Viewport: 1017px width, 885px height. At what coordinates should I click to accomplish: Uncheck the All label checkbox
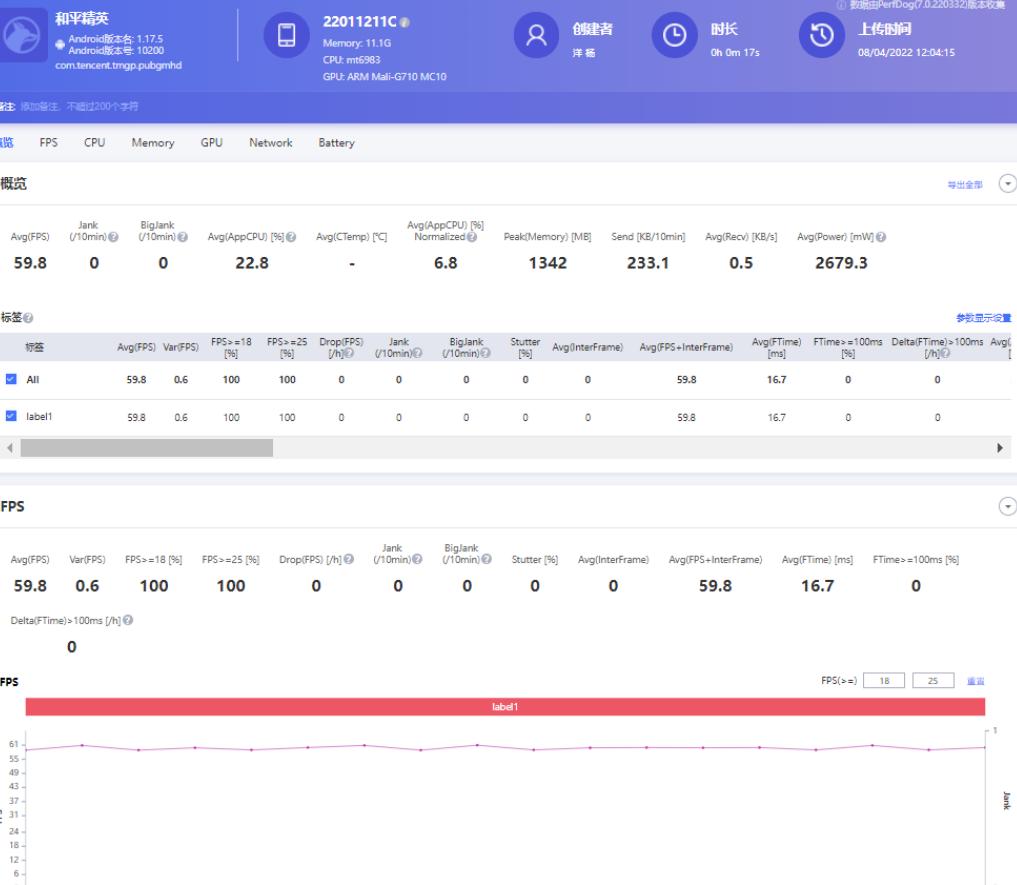[12, 379]
